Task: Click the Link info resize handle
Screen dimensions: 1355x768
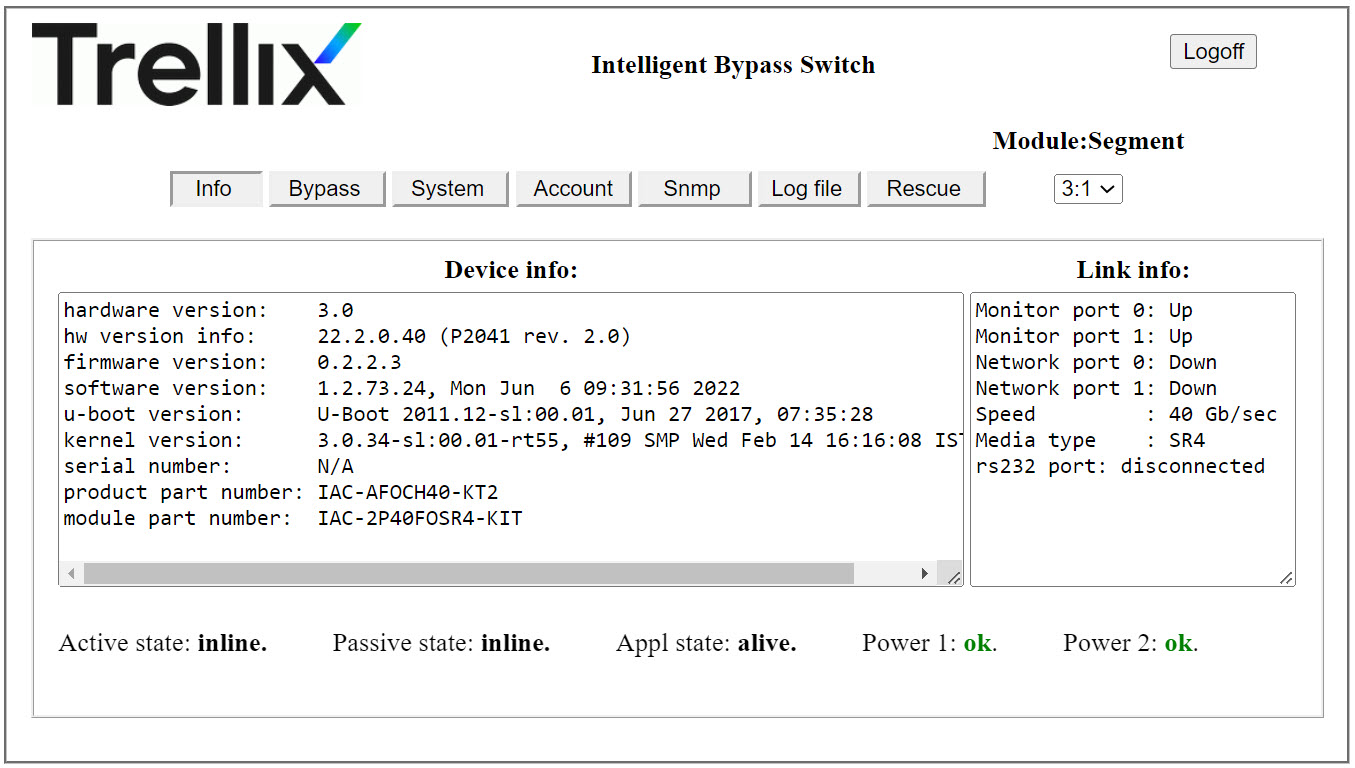Action: 1286,577
